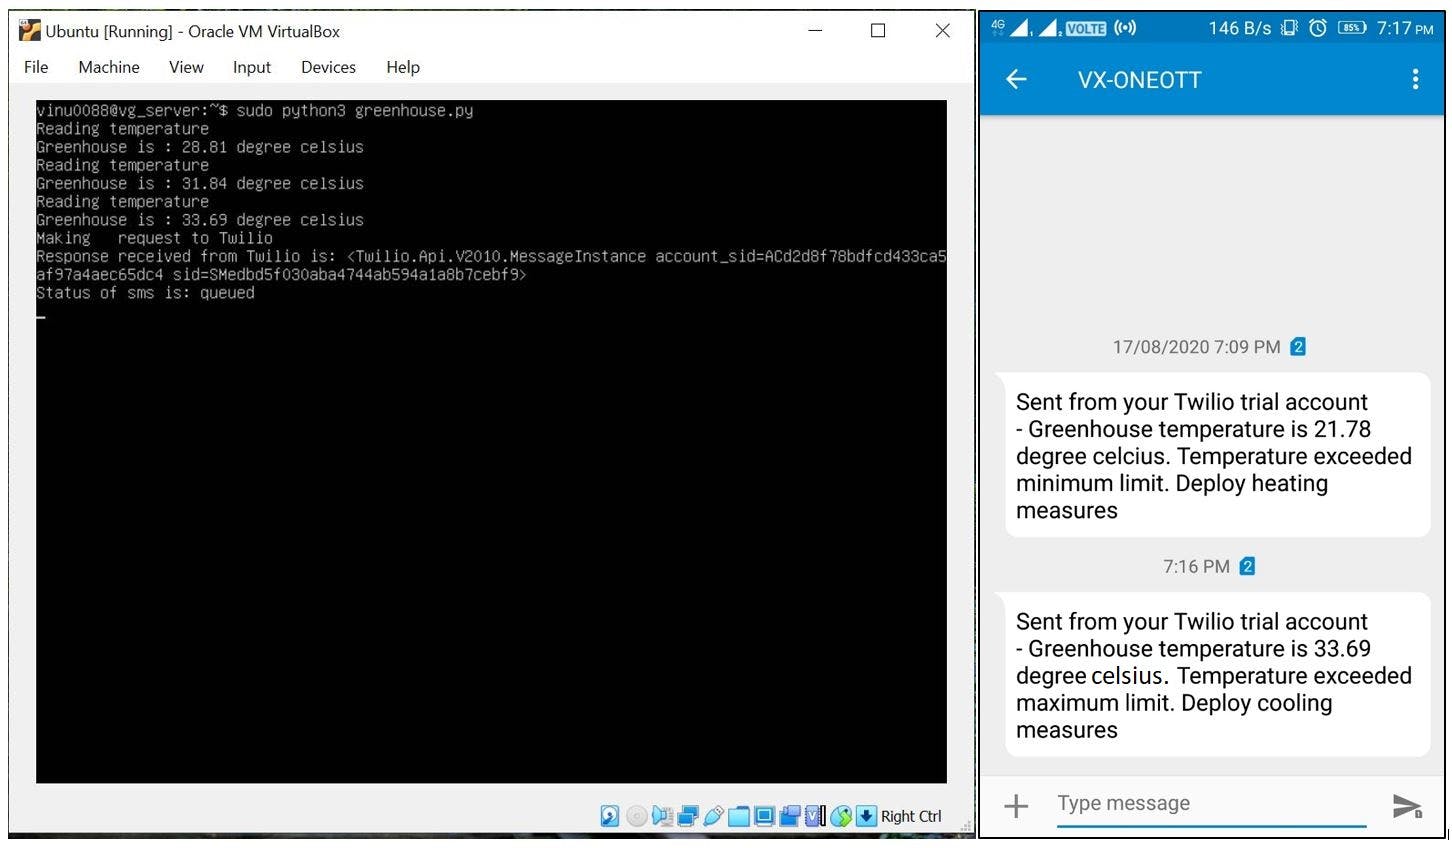The image size is (1452, 848).
Task: Click the 'Greenhouse is : 31.84 degree celsius' line
Action: tap(200, 183)
